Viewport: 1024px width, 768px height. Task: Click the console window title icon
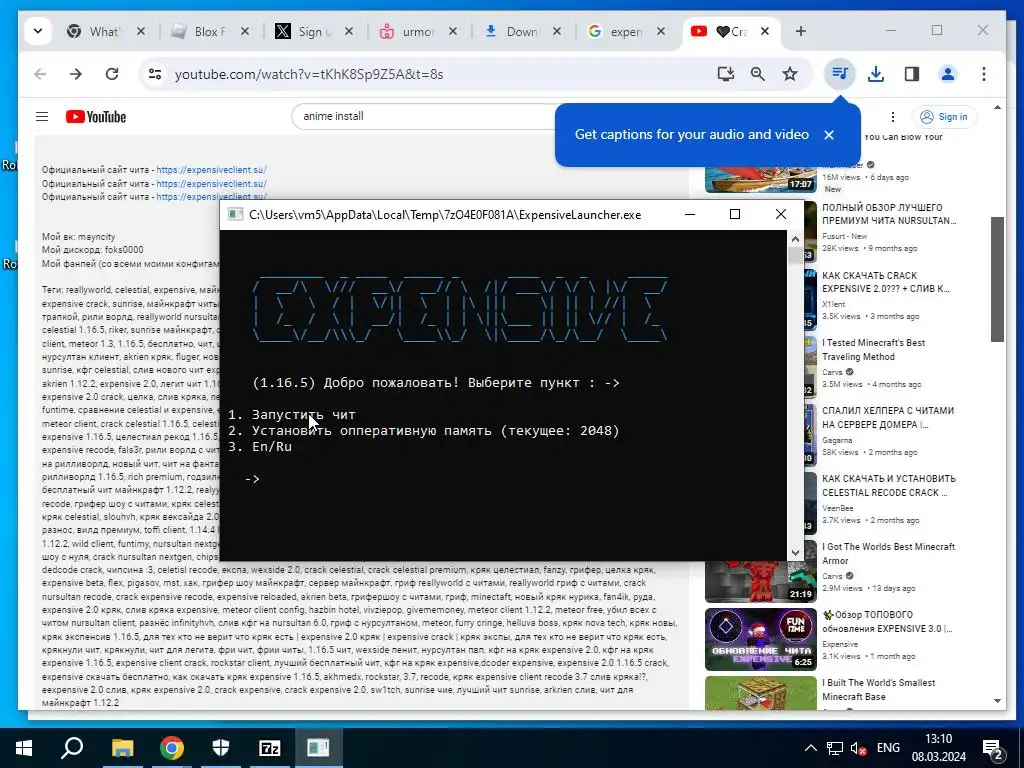coord(236,215)
